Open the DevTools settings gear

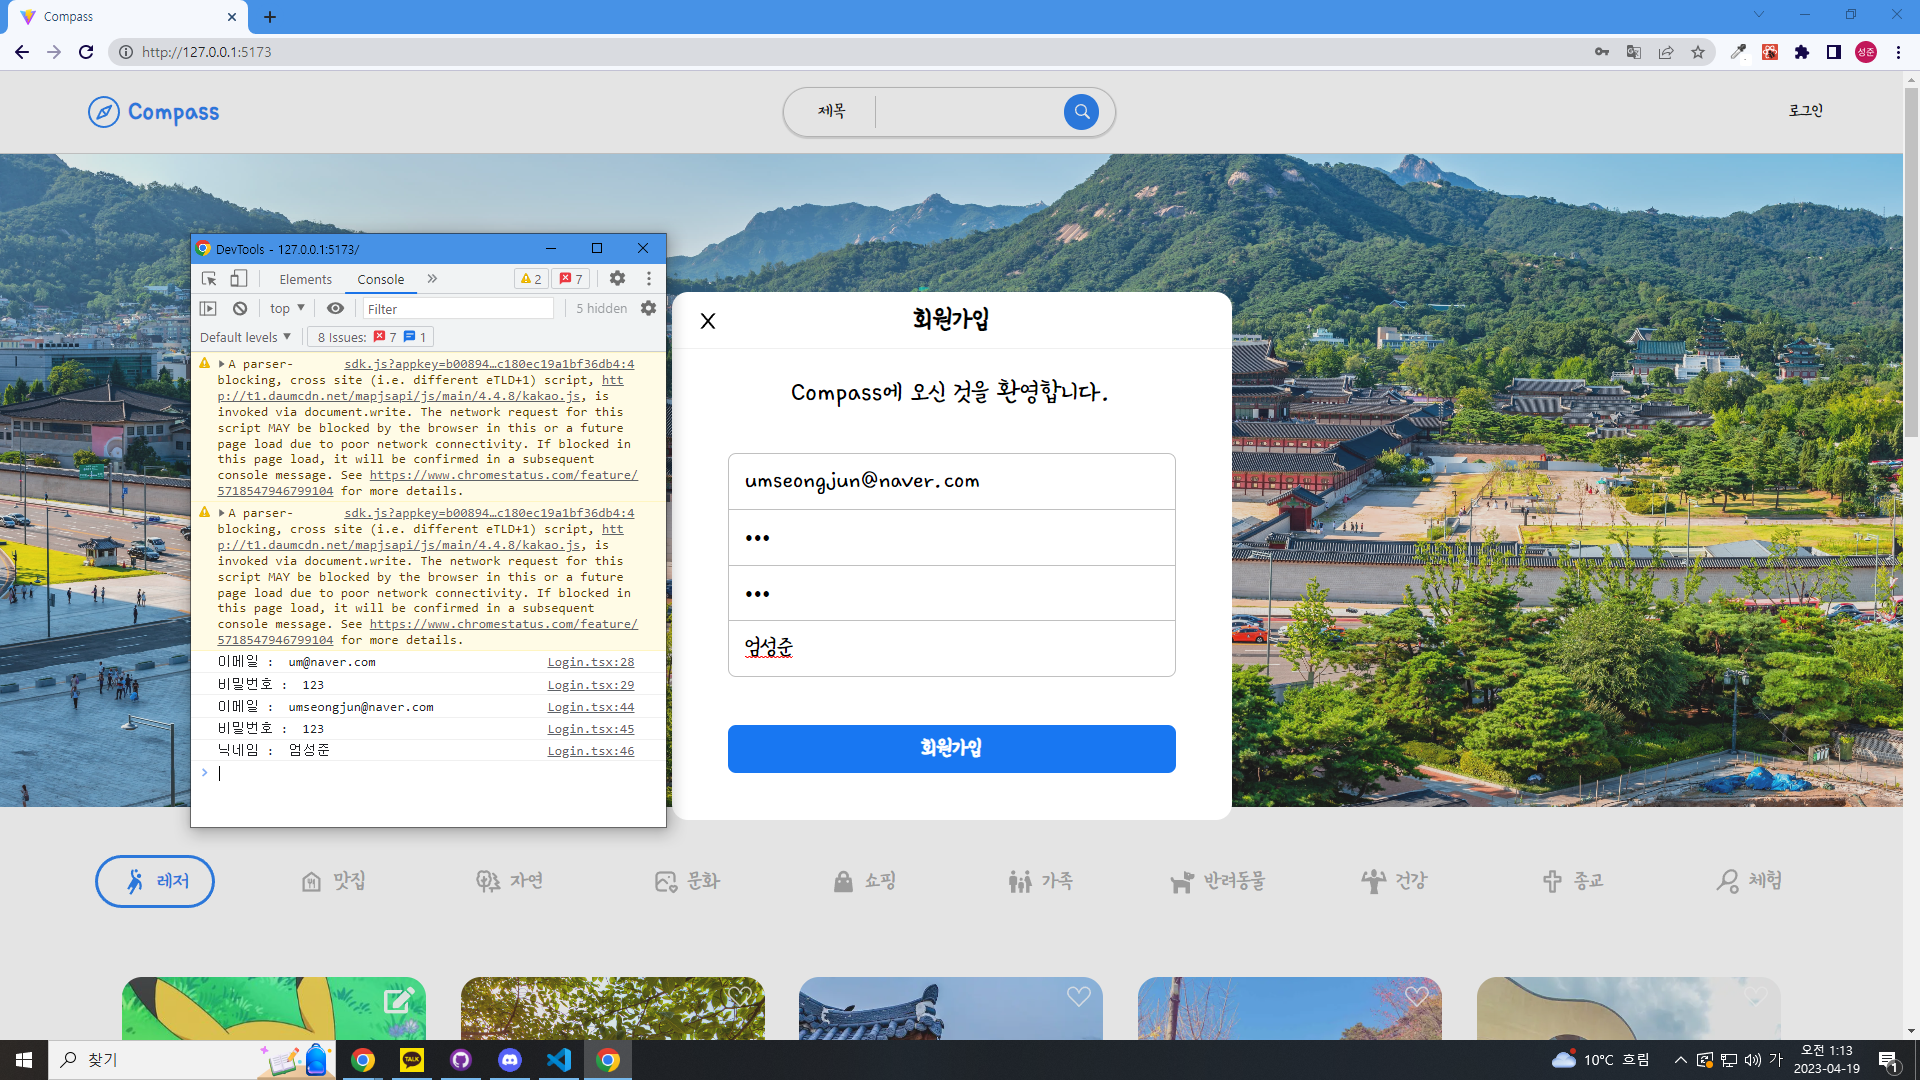click(617, 279)
